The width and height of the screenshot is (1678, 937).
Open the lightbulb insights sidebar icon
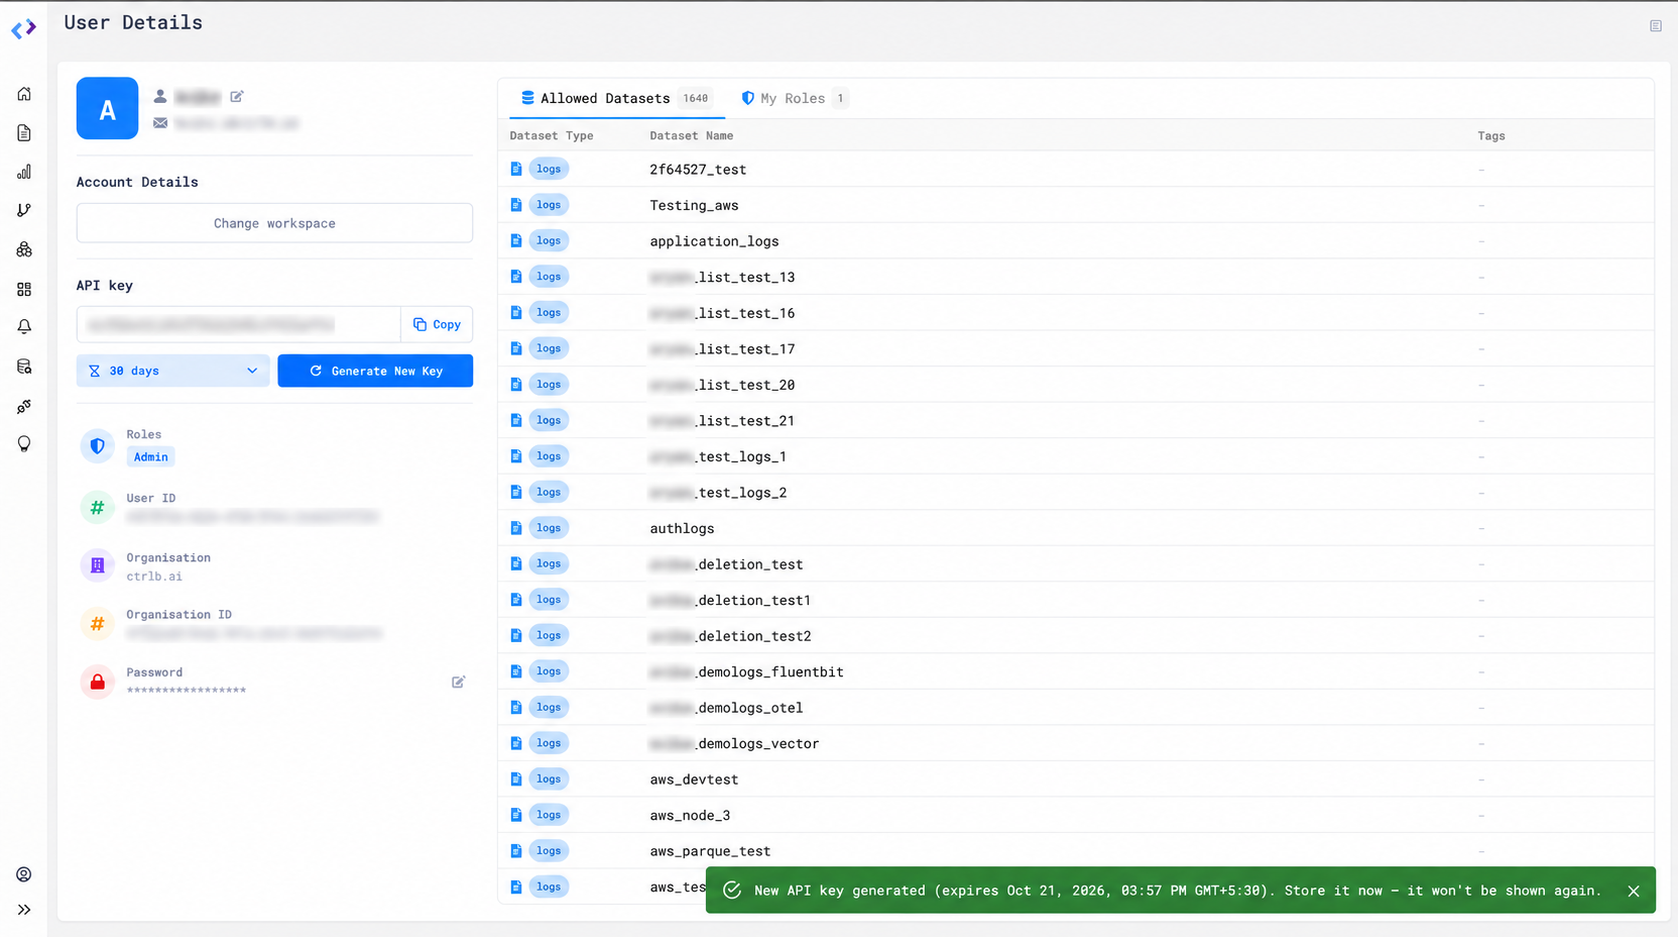click(24, 444)
